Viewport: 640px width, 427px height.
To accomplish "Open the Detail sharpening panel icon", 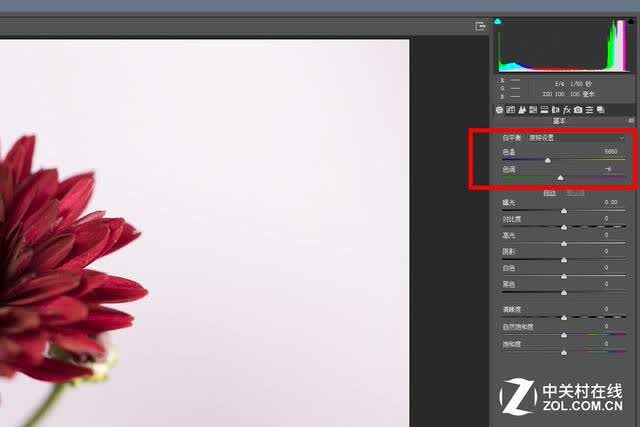I will tap(522, 110).
